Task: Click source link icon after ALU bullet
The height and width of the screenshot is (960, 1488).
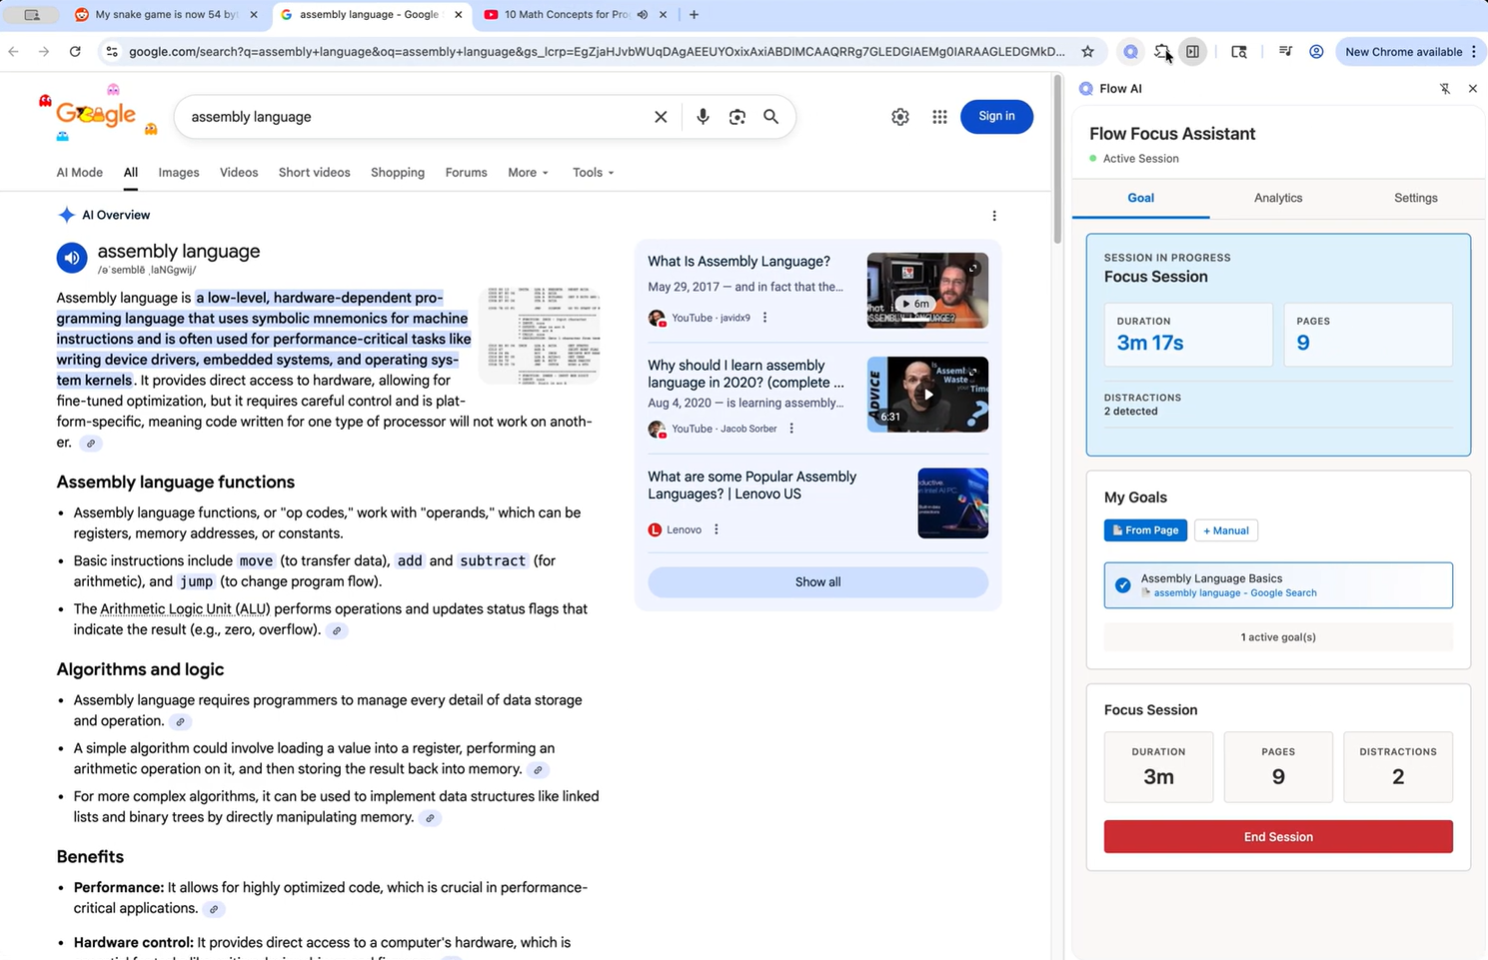Action: 337,631
